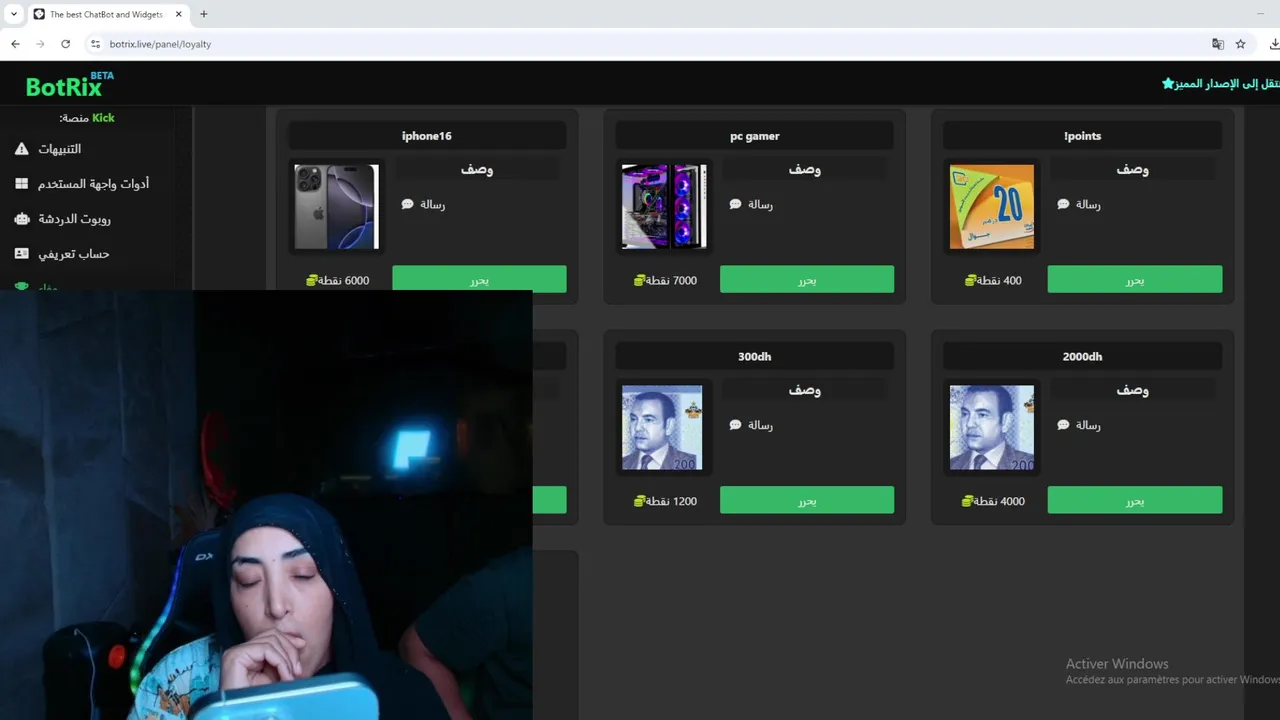This screenshot has height=720, width=1280.
Task: Click redeem button for 2000dh
Action: [1135, 500]
